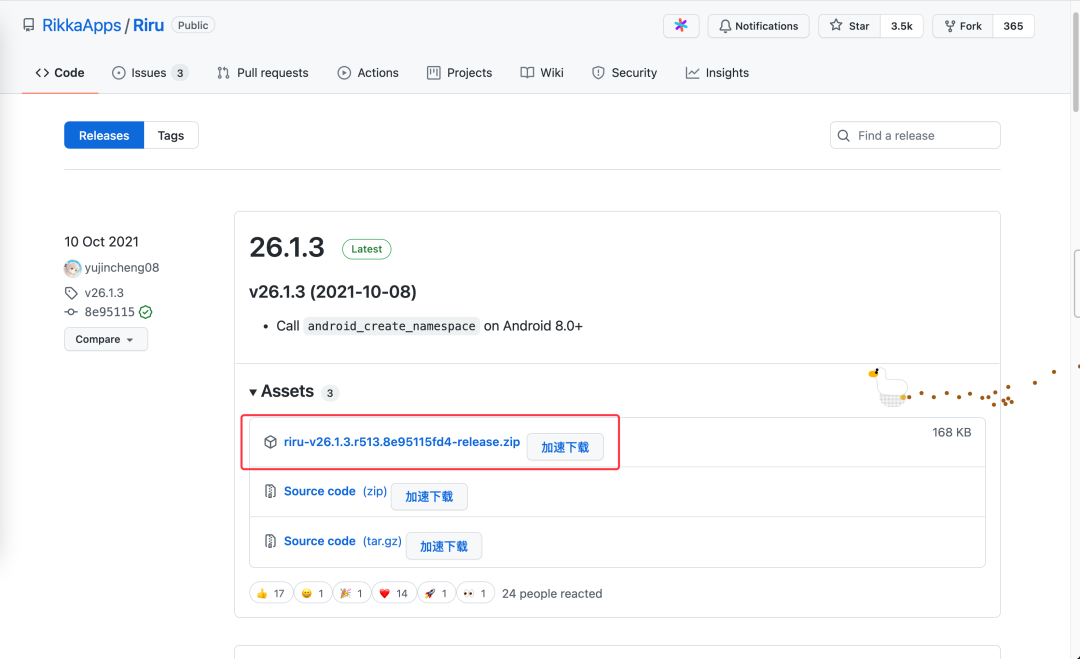This screenshot has height=659, width=1080.
Task: Click the package icon beside the riru zip
Action: 271,442
